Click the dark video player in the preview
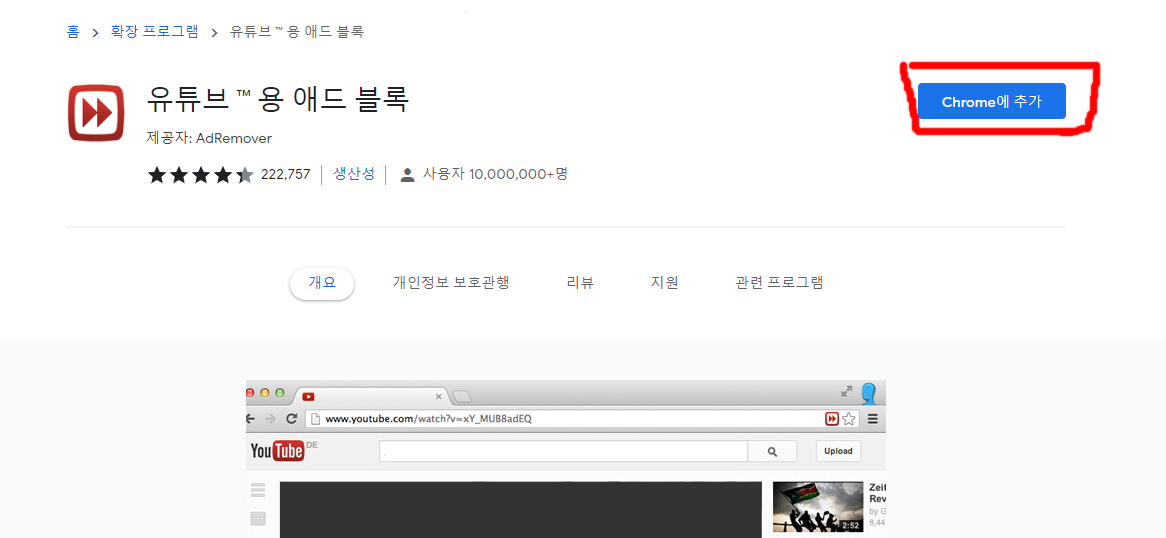Viewport: 1166px width, 538px height. (x=521, y=510)
